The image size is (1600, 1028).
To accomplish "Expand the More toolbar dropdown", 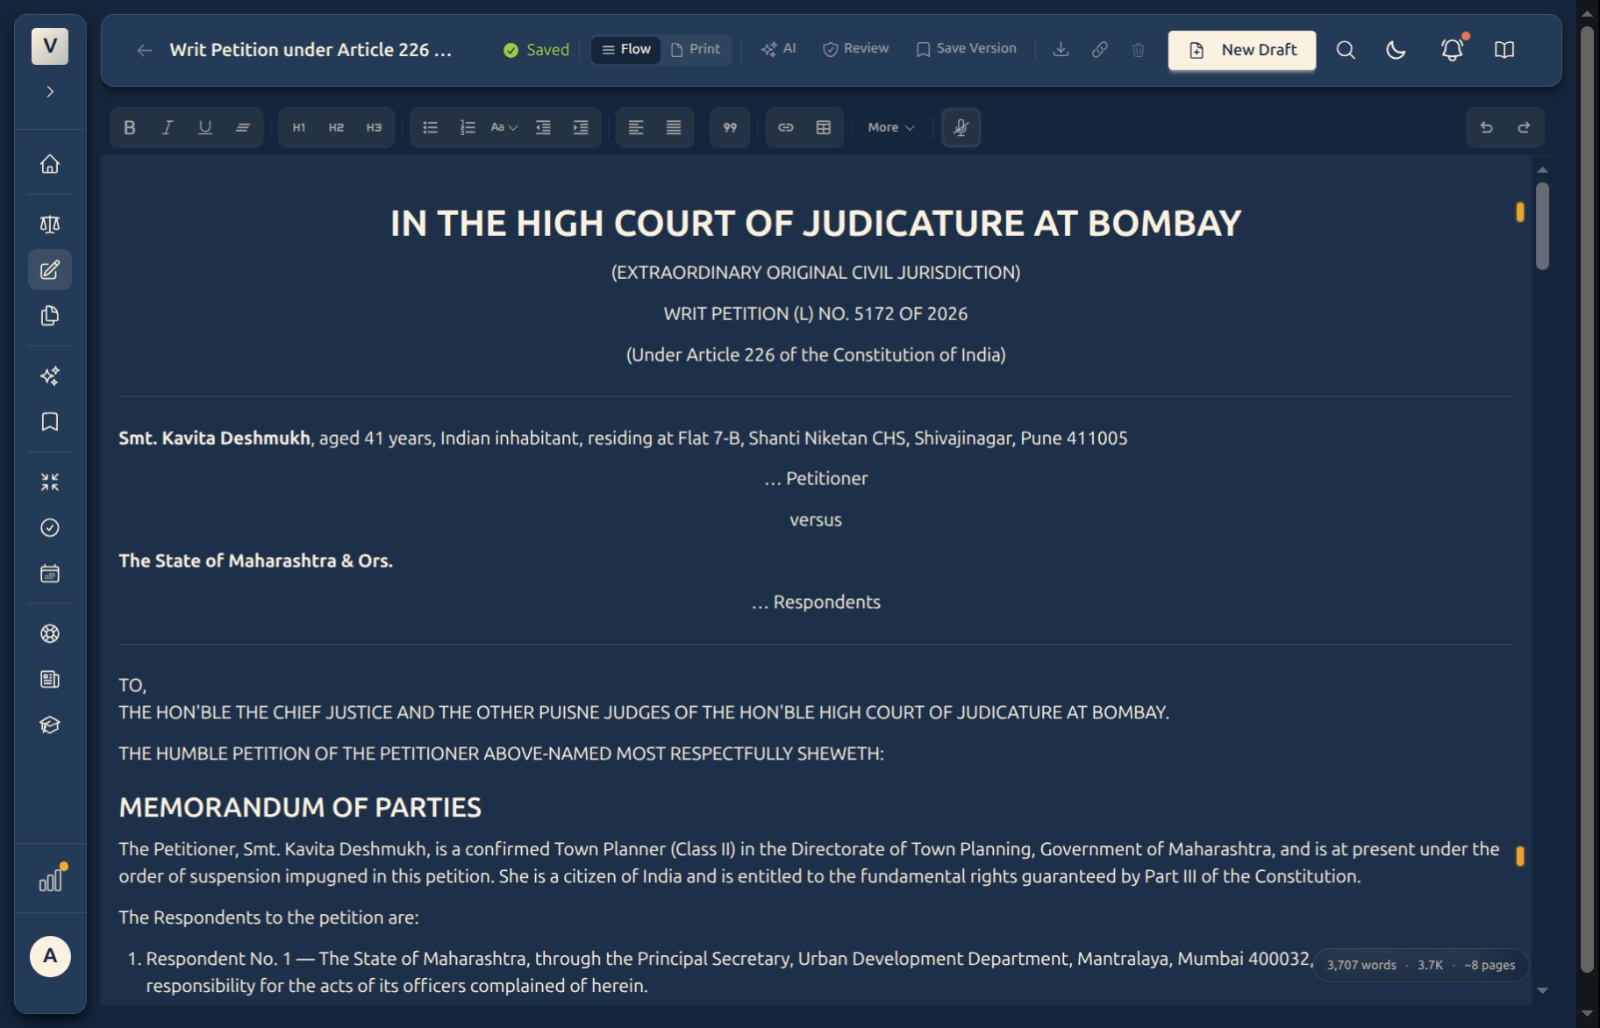I will point(891,128).
